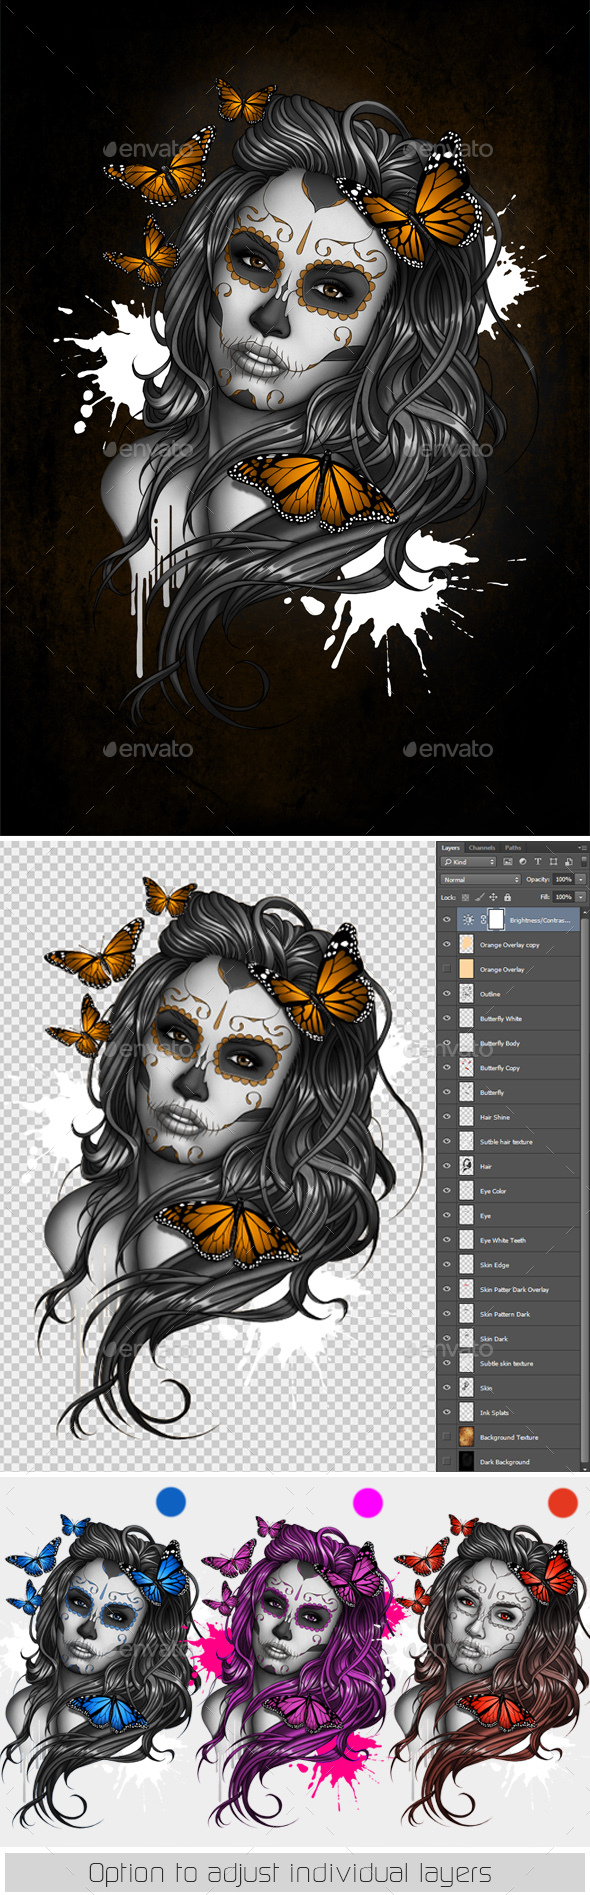Click the Orange Overlay layer color thumbnail
Viewport: 590px width, 1895px height.
tap(466, 969)
